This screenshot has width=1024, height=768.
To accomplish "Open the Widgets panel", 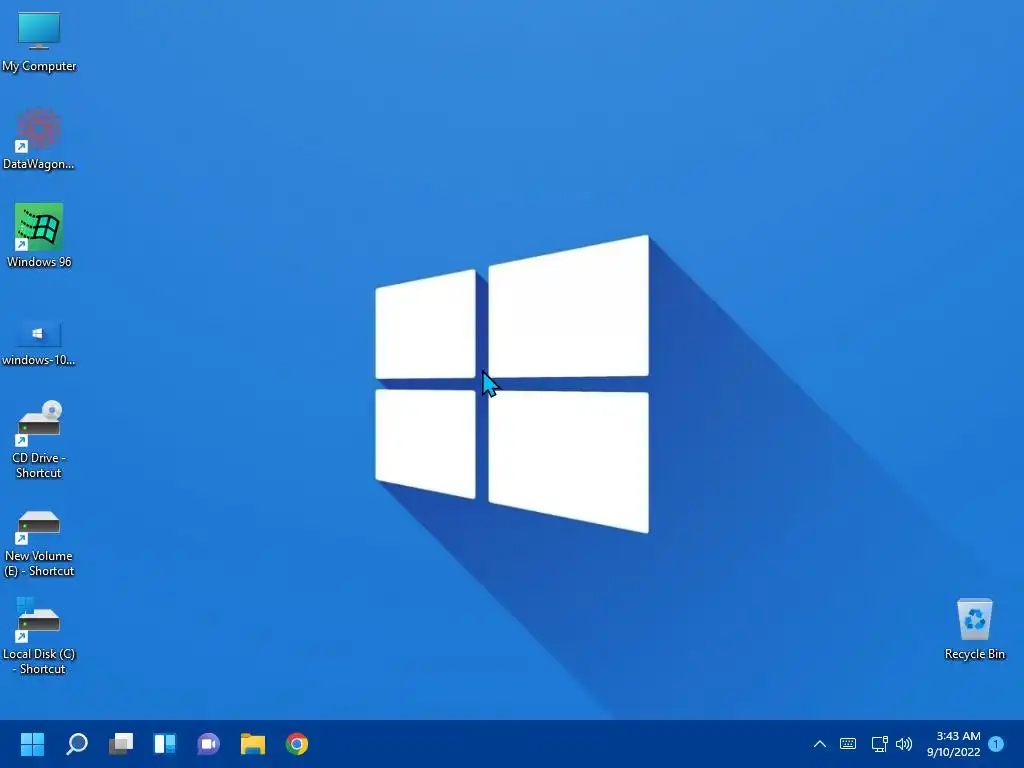I will [x=165, y=744].
